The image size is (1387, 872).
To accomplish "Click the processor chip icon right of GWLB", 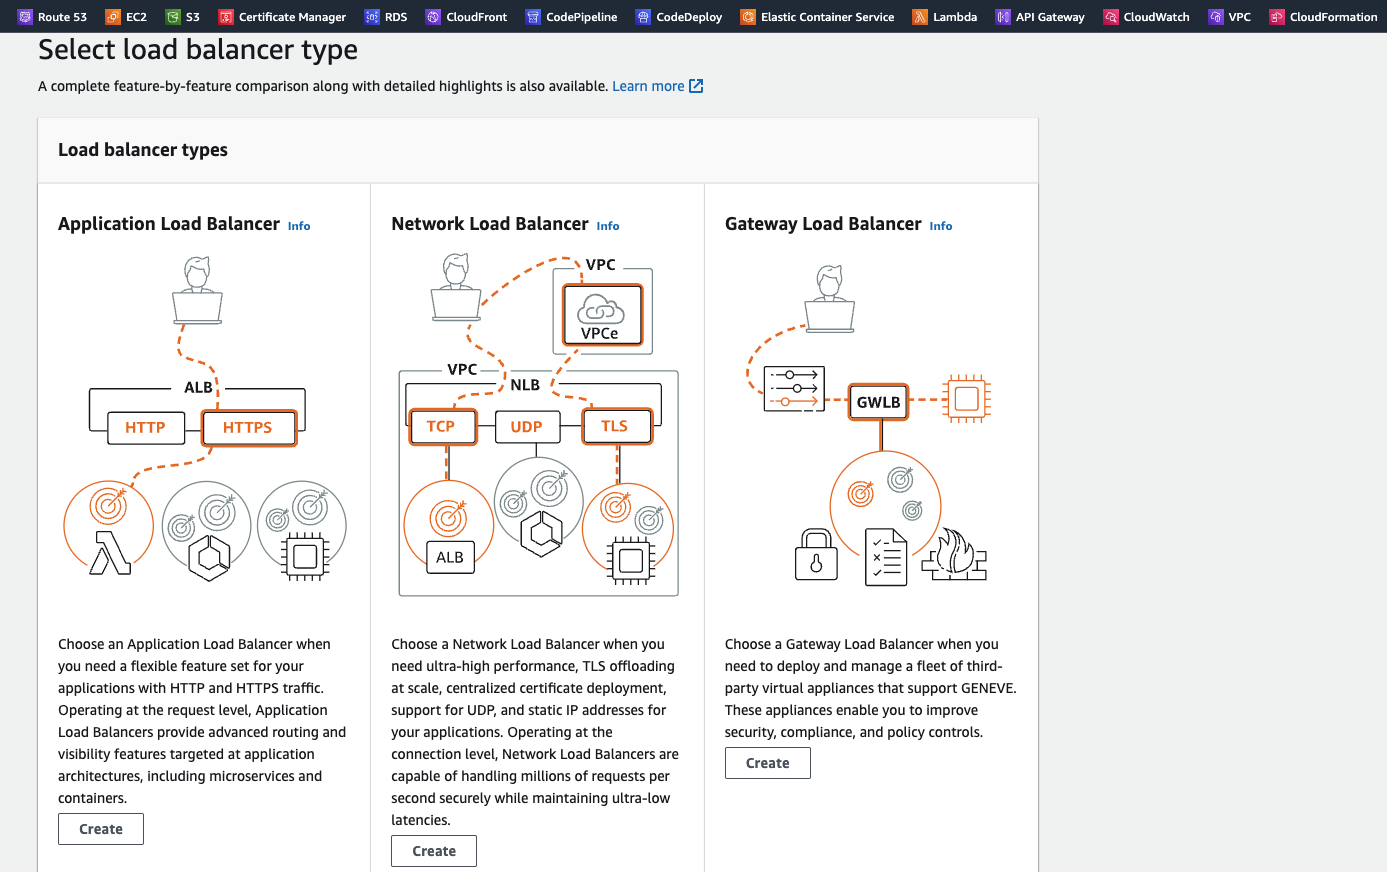I will point(966,399).
